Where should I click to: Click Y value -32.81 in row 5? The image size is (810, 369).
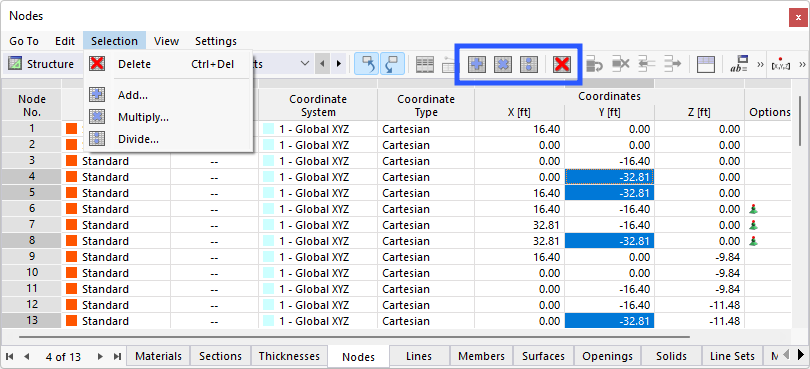[x=609, y=193]
